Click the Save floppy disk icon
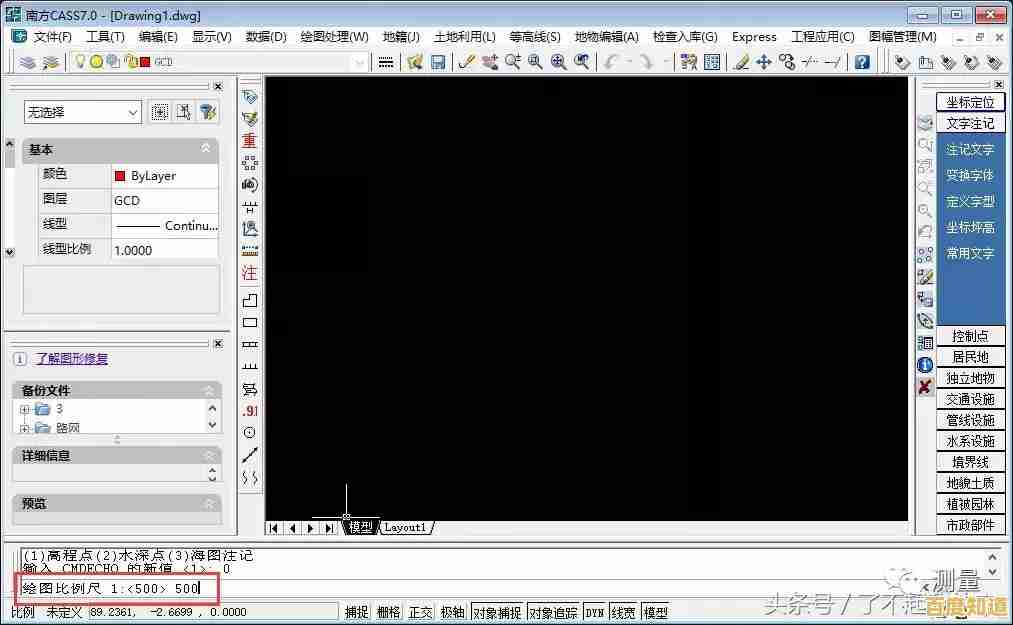This screenshot has width=1013, height=625. 438,62
